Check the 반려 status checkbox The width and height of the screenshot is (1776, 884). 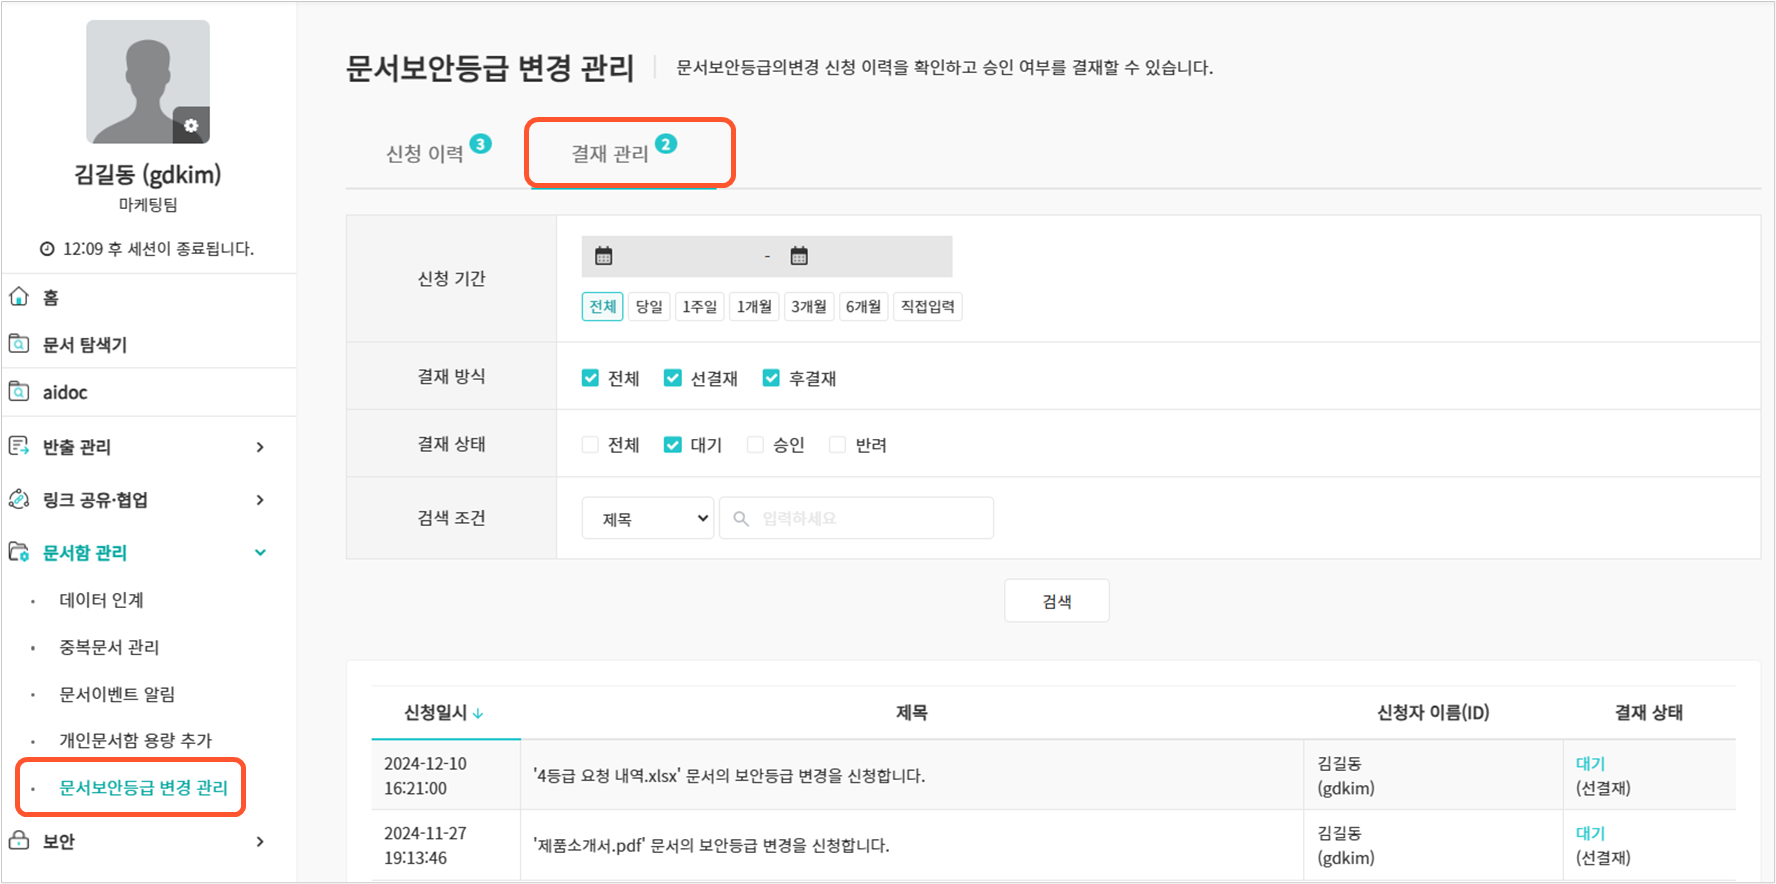pos(838,445)
